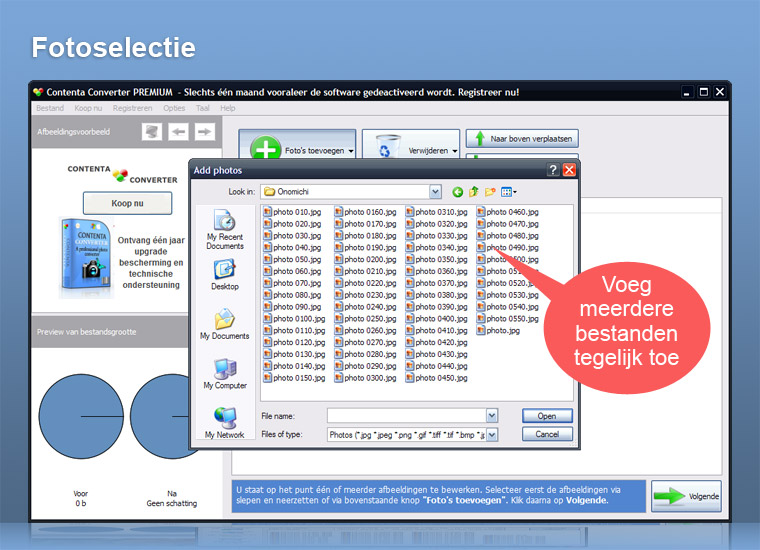Click the Volgende button
Viewport: 760px width, 550px height.
[x=686, y=496]
